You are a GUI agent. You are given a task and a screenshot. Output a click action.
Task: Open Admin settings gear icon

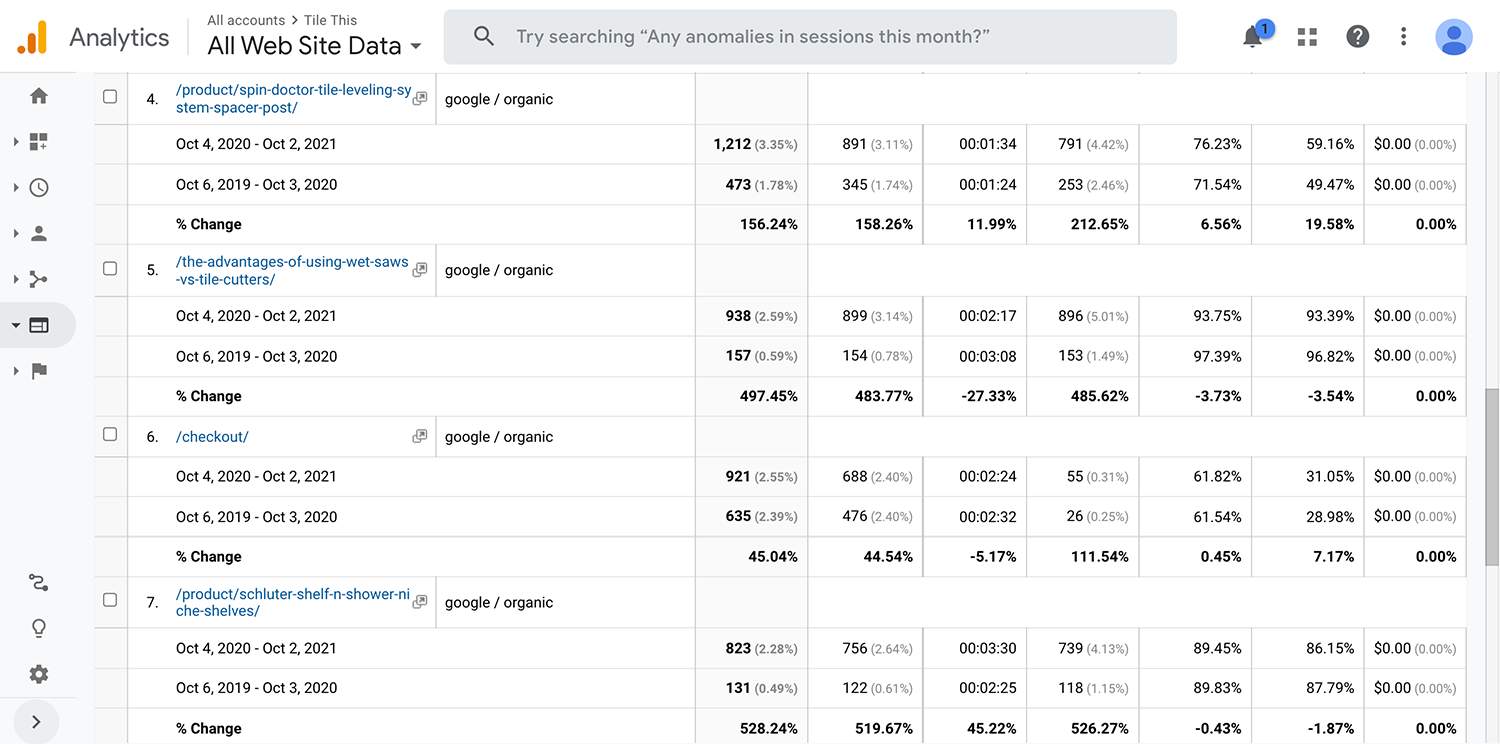(x=39, y=674)
